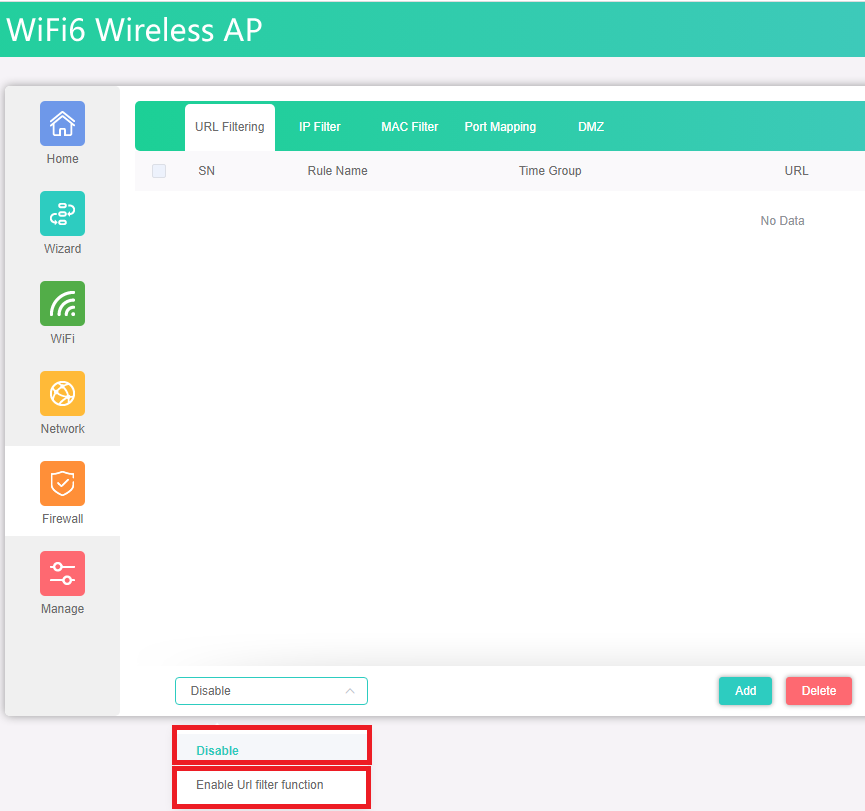Launch the setup Wizard icon
This screenshot has height=811, width=865.
point(62,214)
